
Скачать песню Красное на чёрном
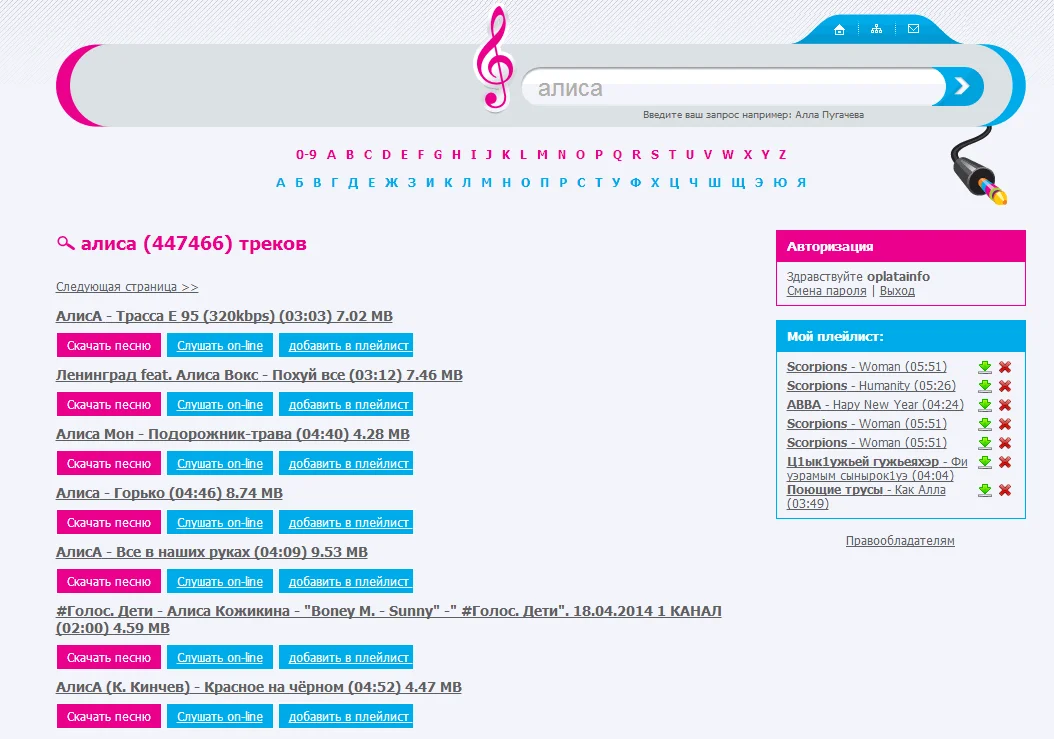click(109, 717)
